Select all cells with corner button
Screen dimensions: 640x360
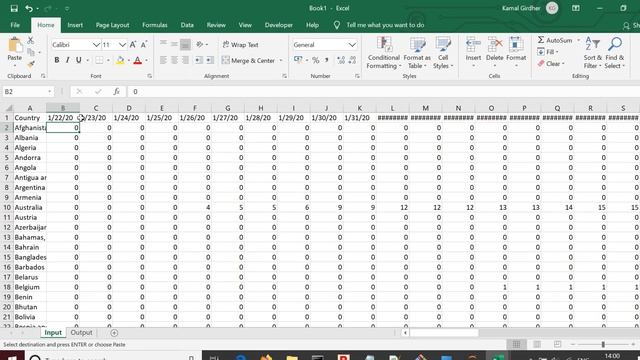tap(8, 108)
